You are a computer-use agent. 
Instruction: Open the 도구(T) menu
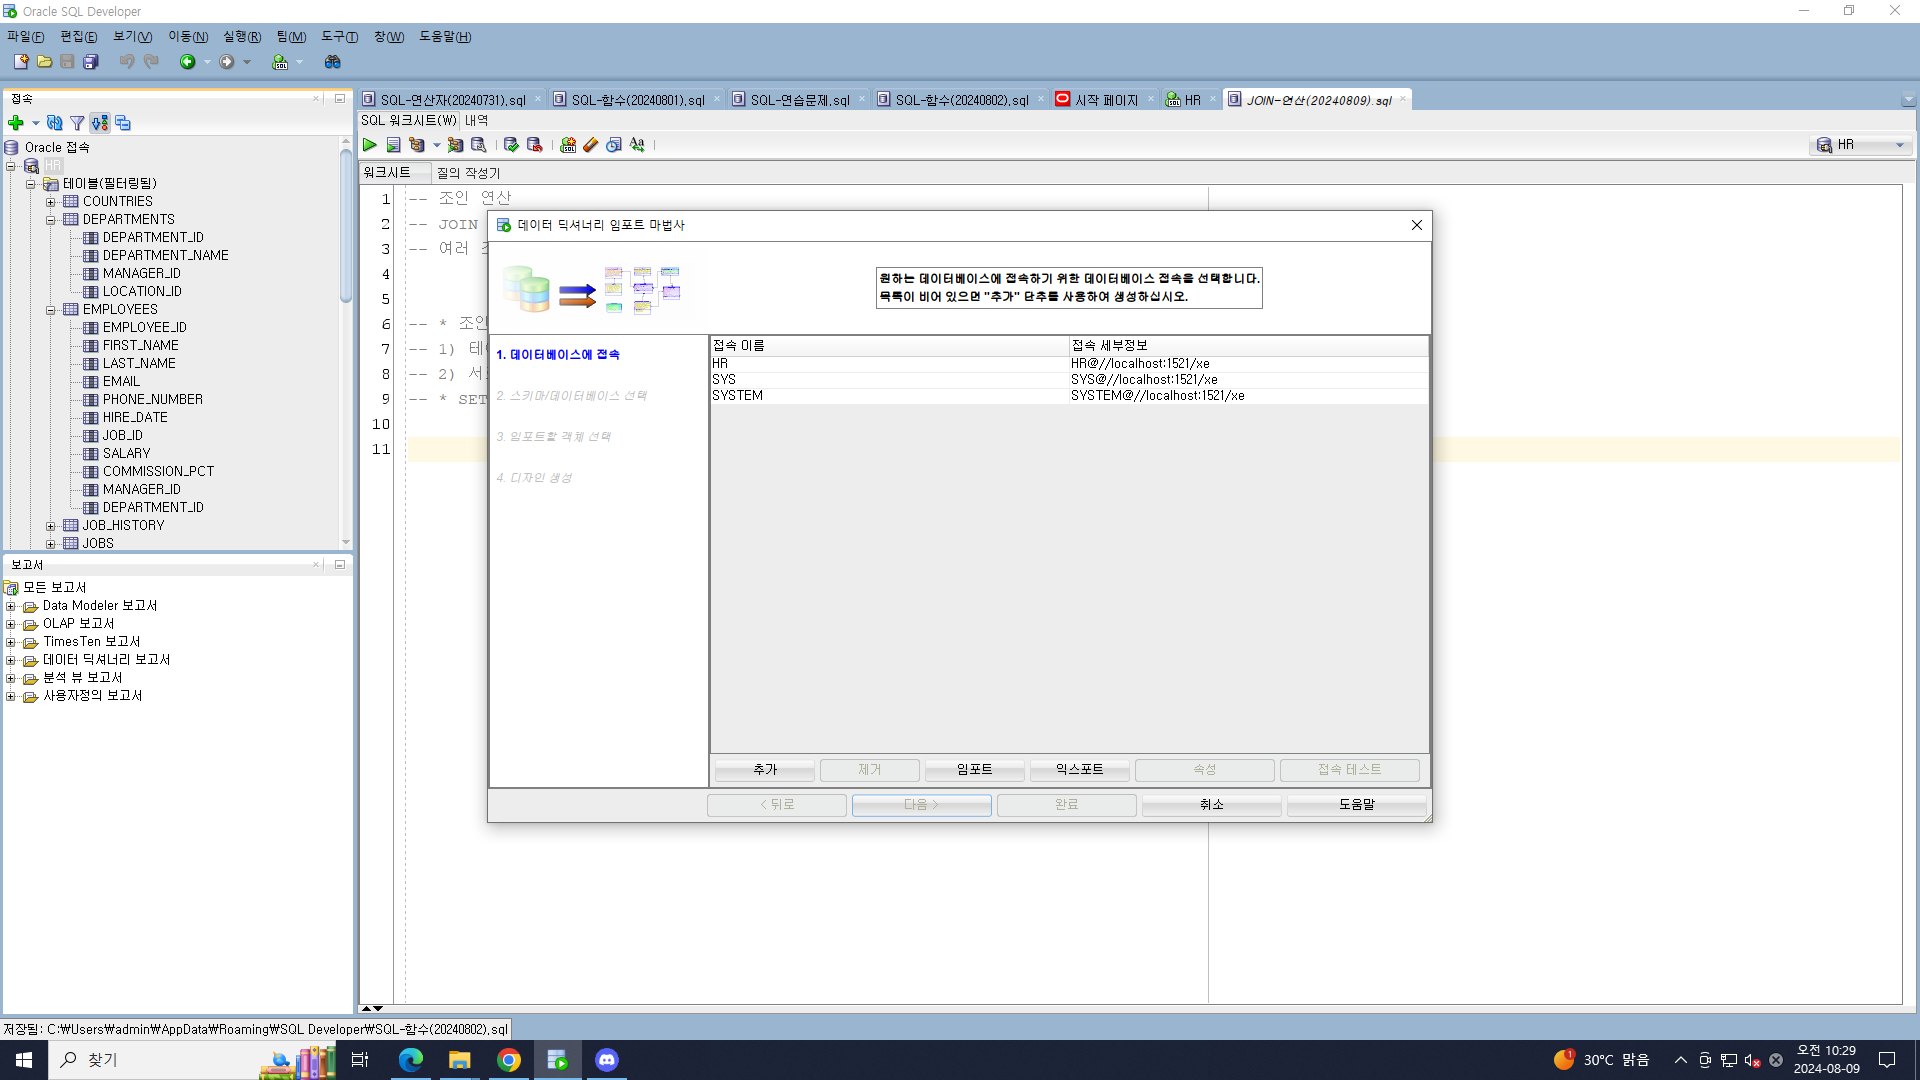coord(339,37)
